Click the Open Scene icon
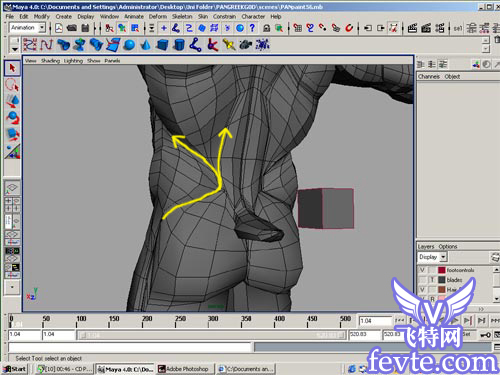The image size is (500, 375). (72, 28)
